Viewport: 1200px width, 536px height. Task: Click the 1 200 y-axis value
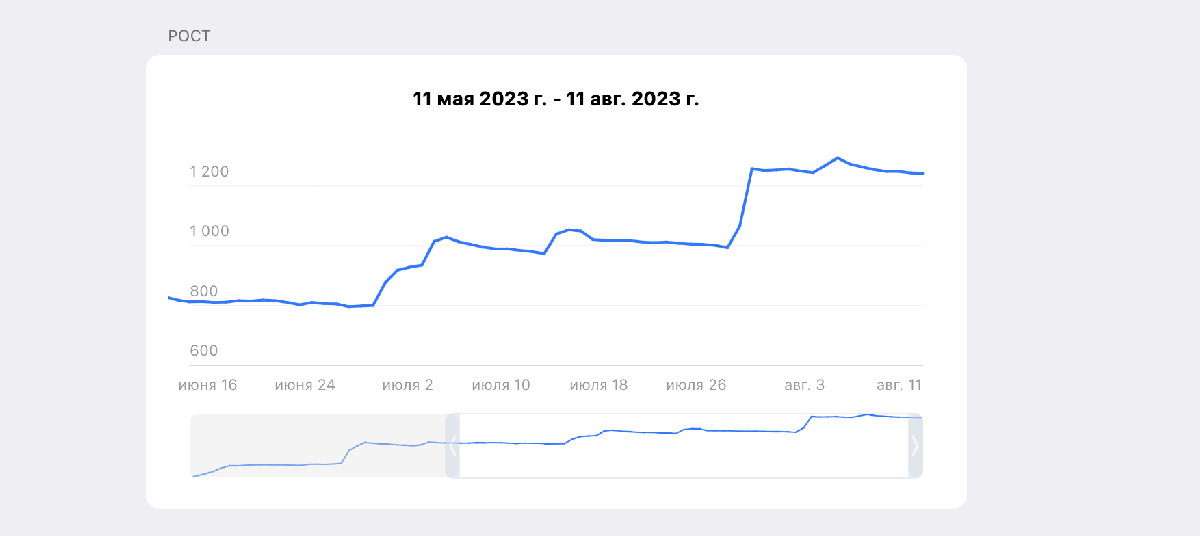[209, 172]
